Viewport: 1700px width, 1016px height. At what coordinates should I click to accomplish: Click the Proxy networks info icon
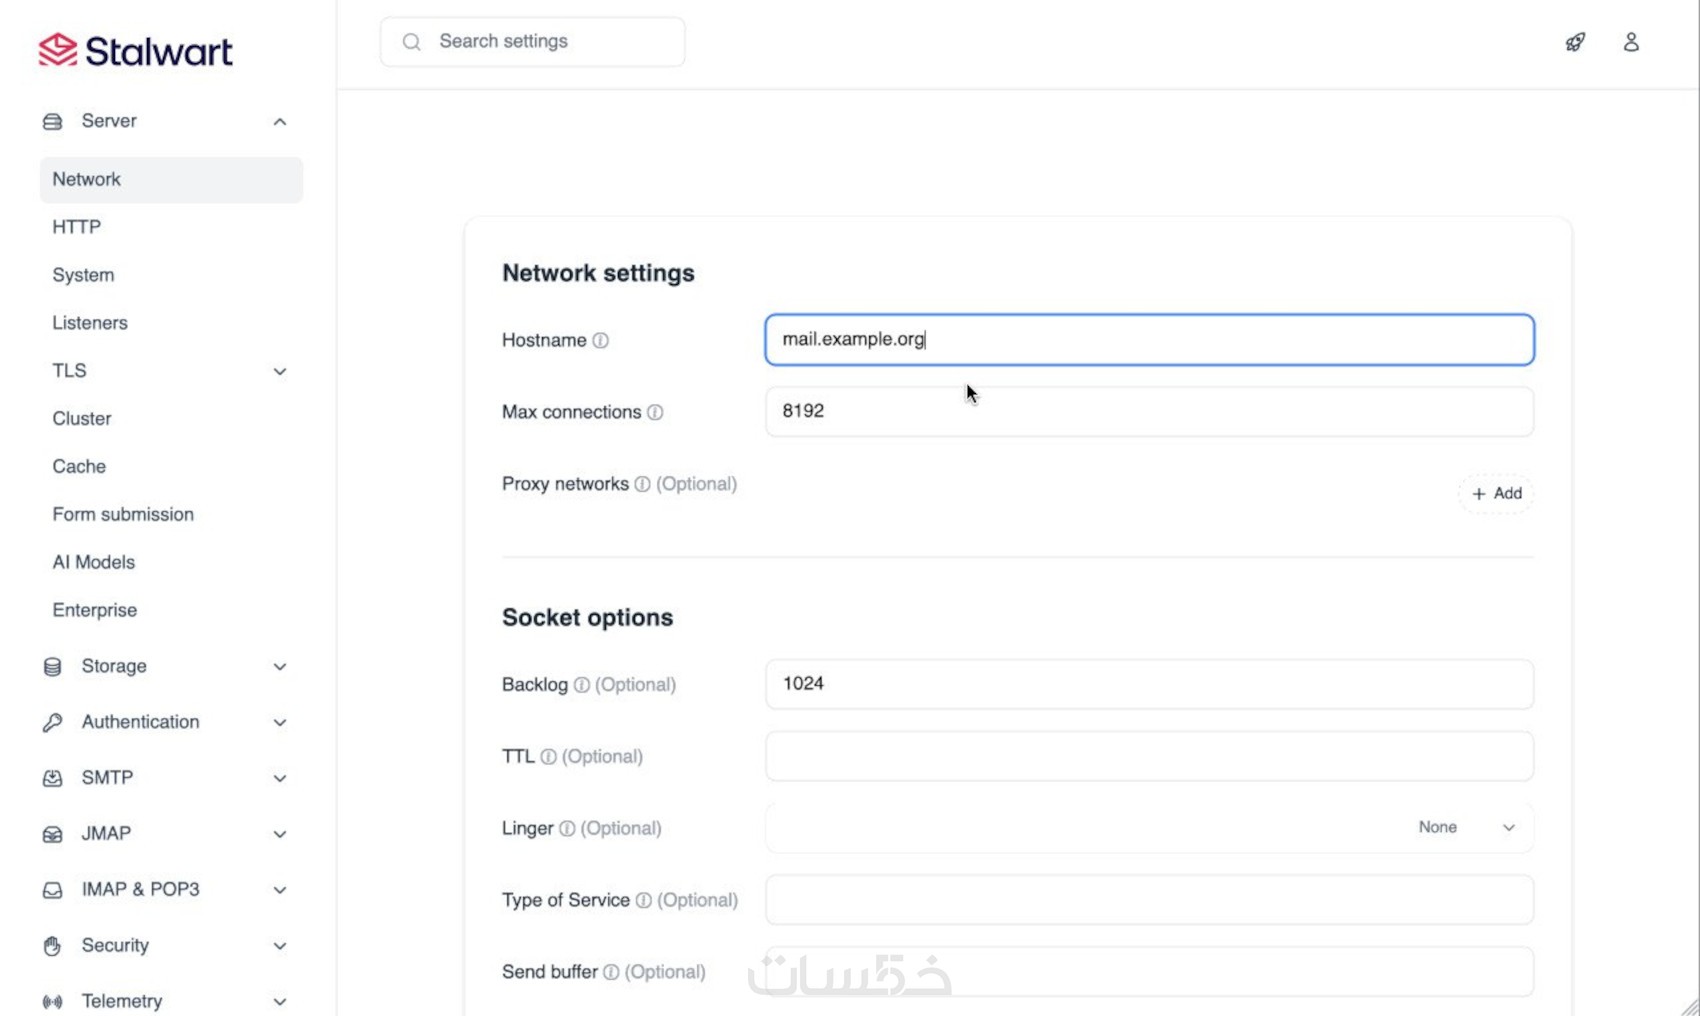(642, 484)
